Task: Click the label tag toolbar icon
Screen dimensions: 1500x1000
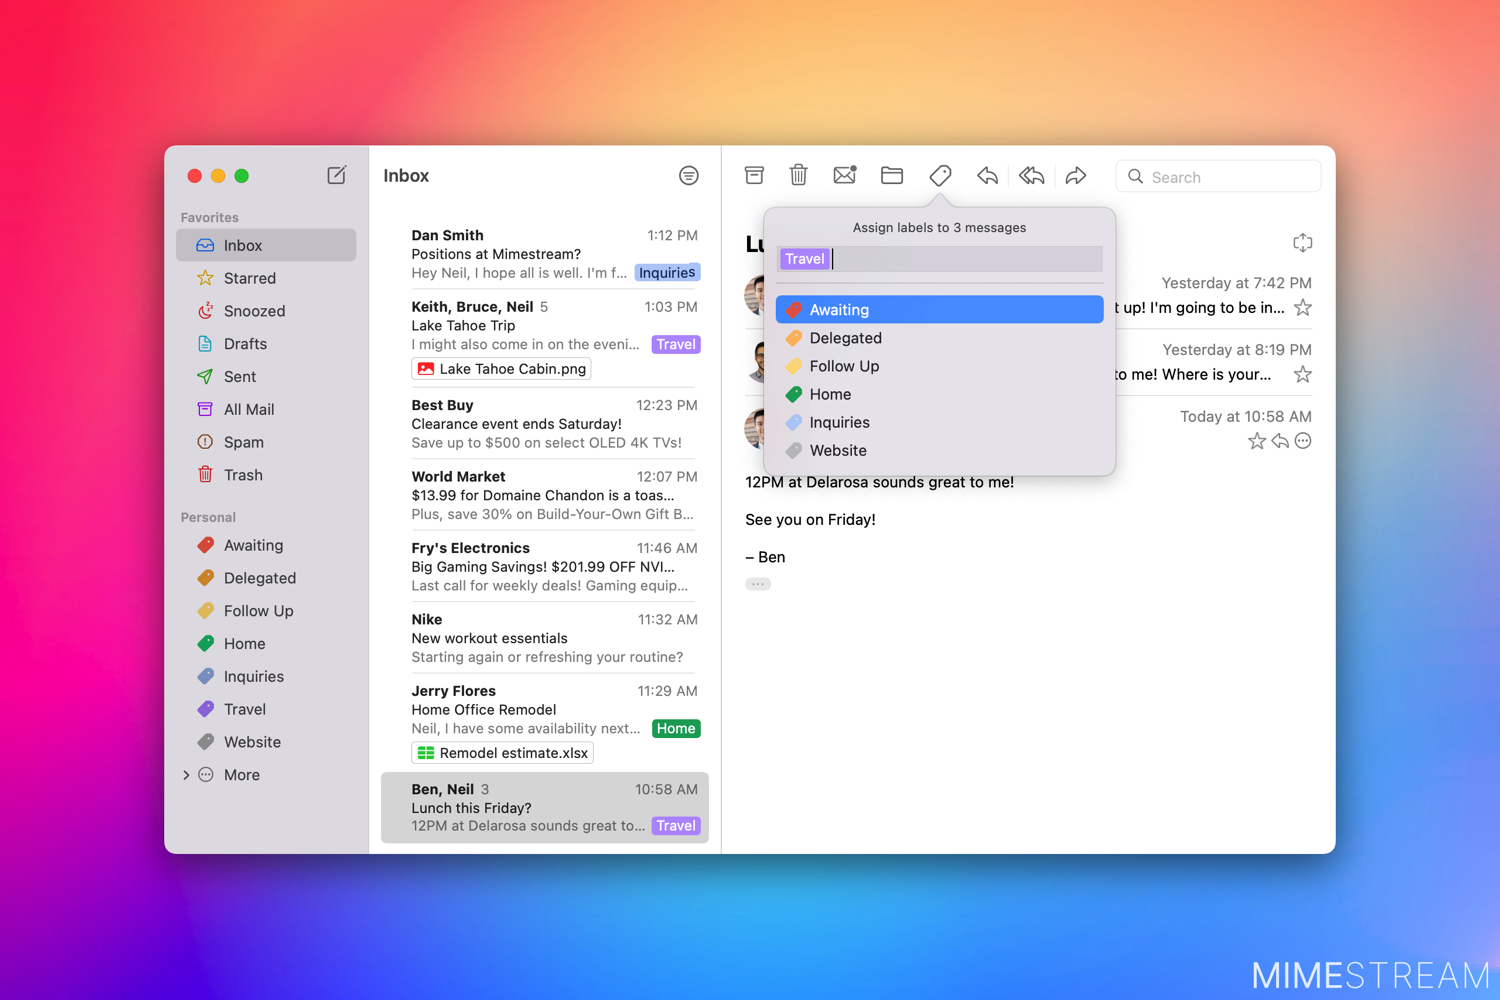Action: point(940,176)
